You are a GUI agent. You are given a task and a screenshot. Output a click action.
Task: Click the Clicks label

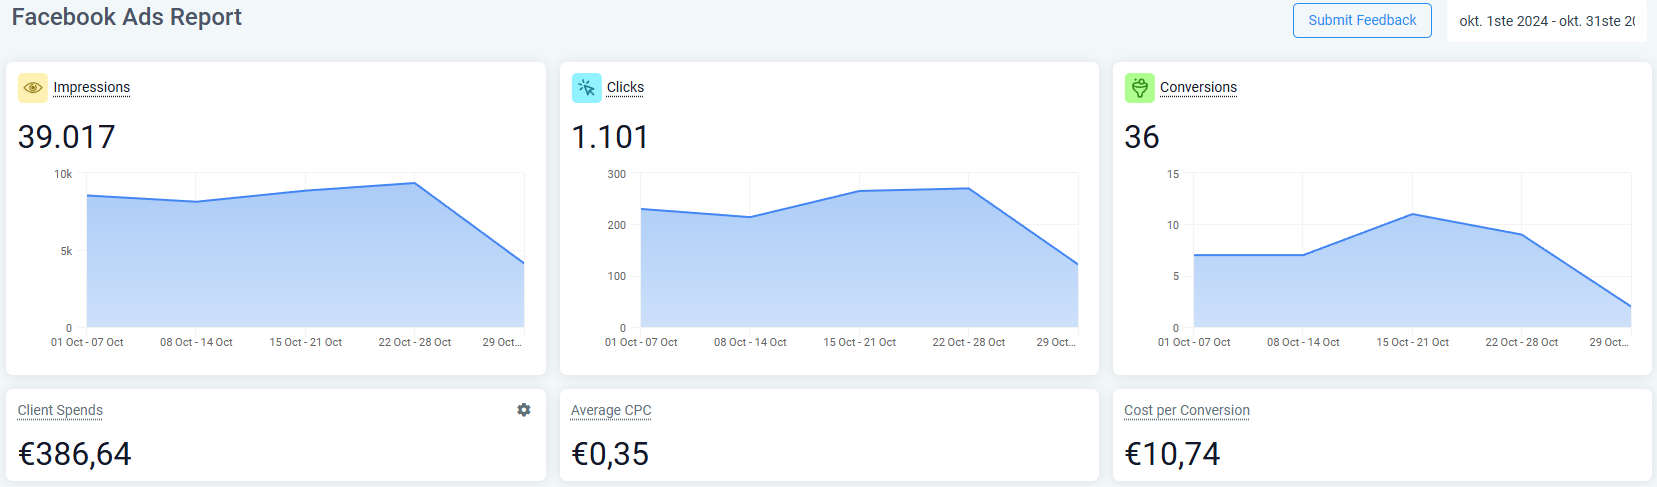tap(625, 87)
